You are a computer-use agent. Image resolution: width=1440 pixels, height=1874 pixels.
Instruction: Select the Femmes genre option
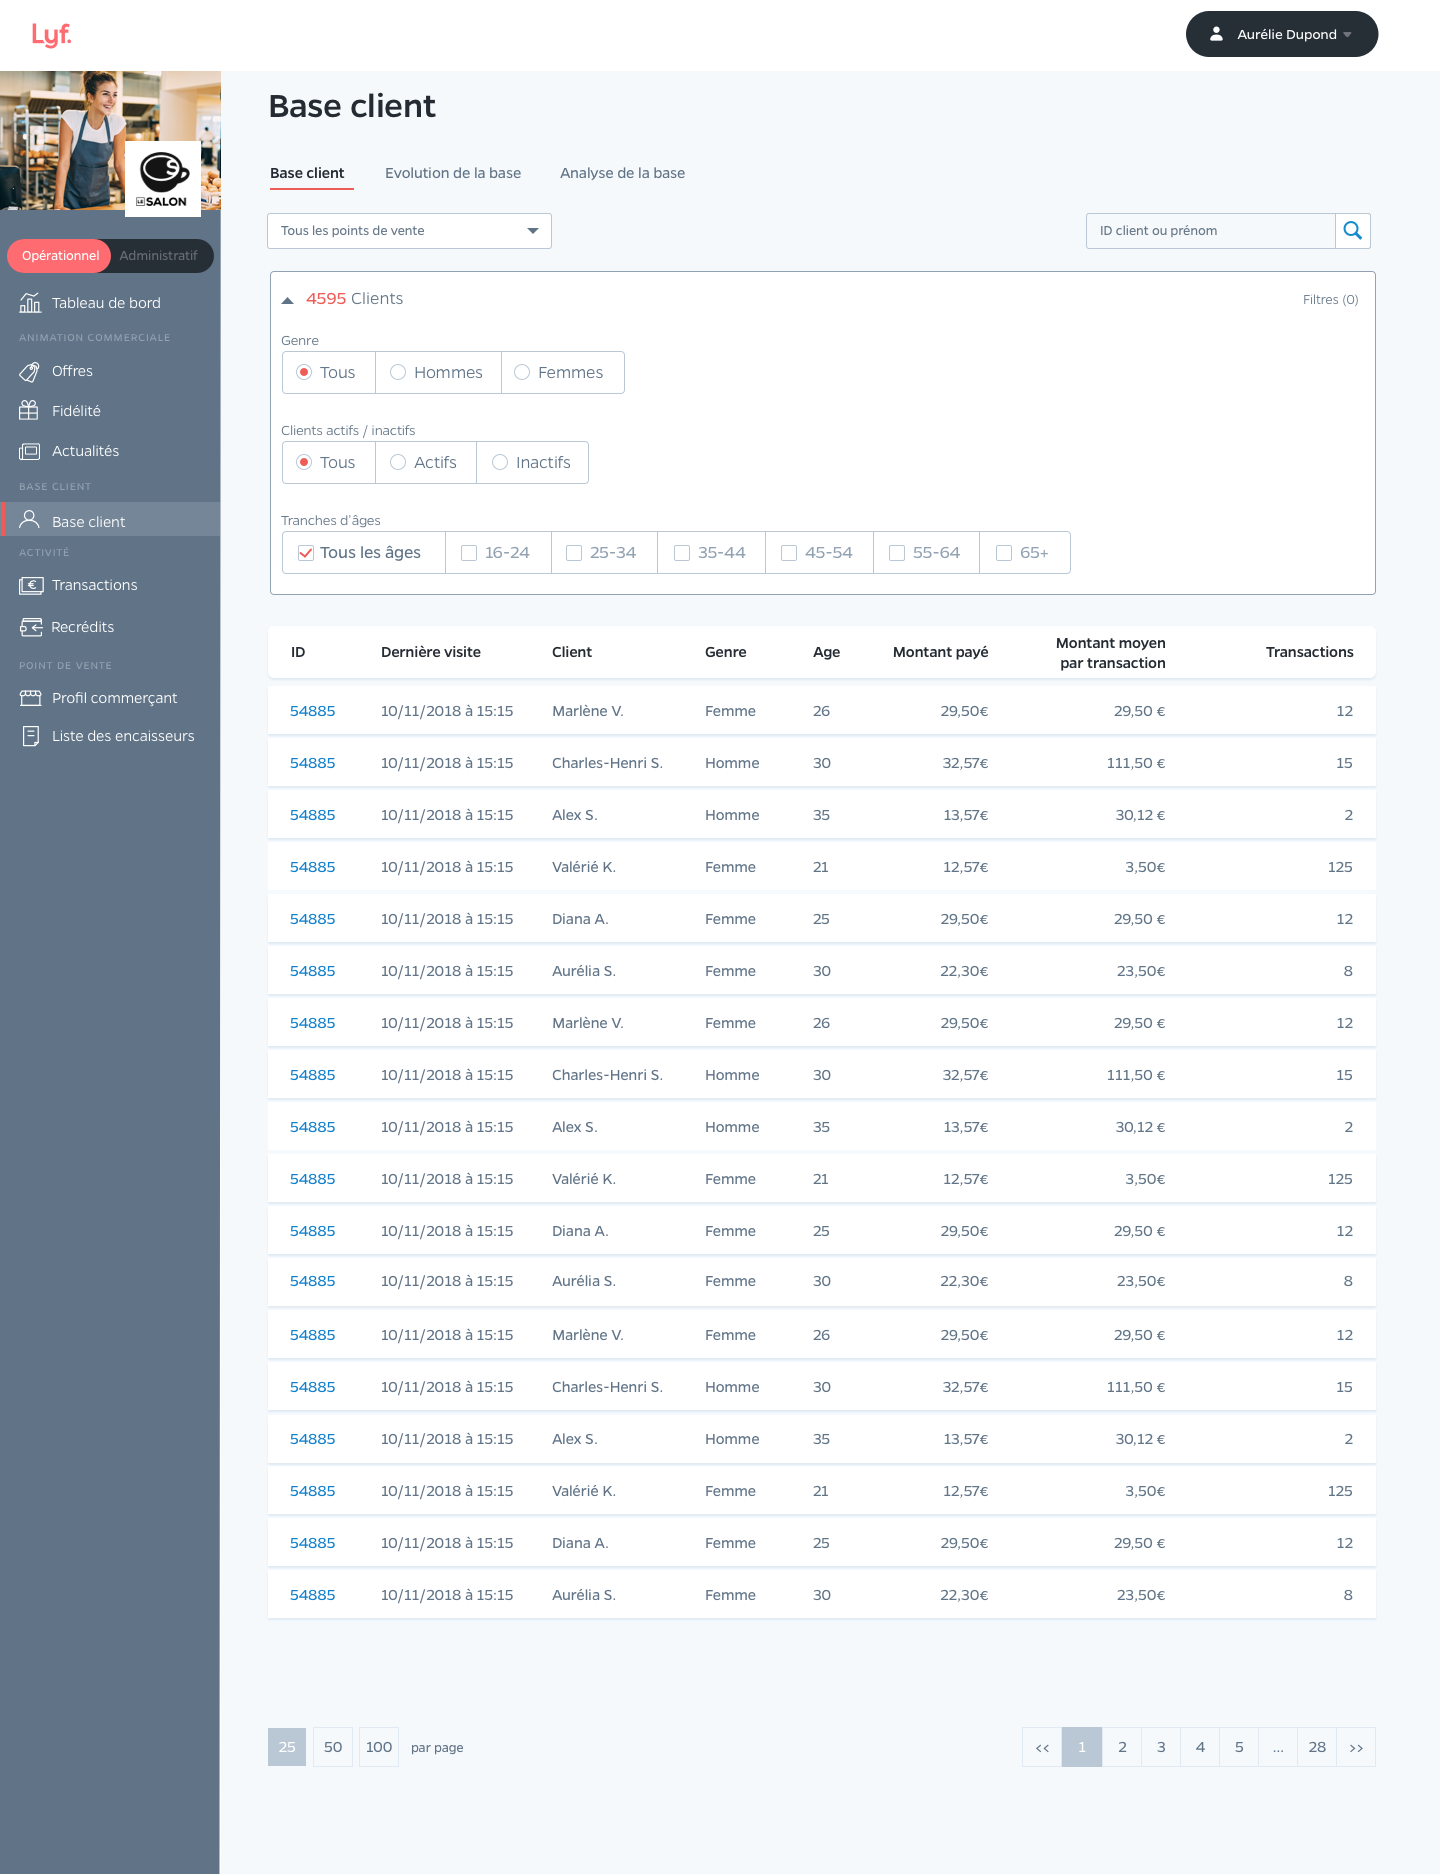point(562,373)
